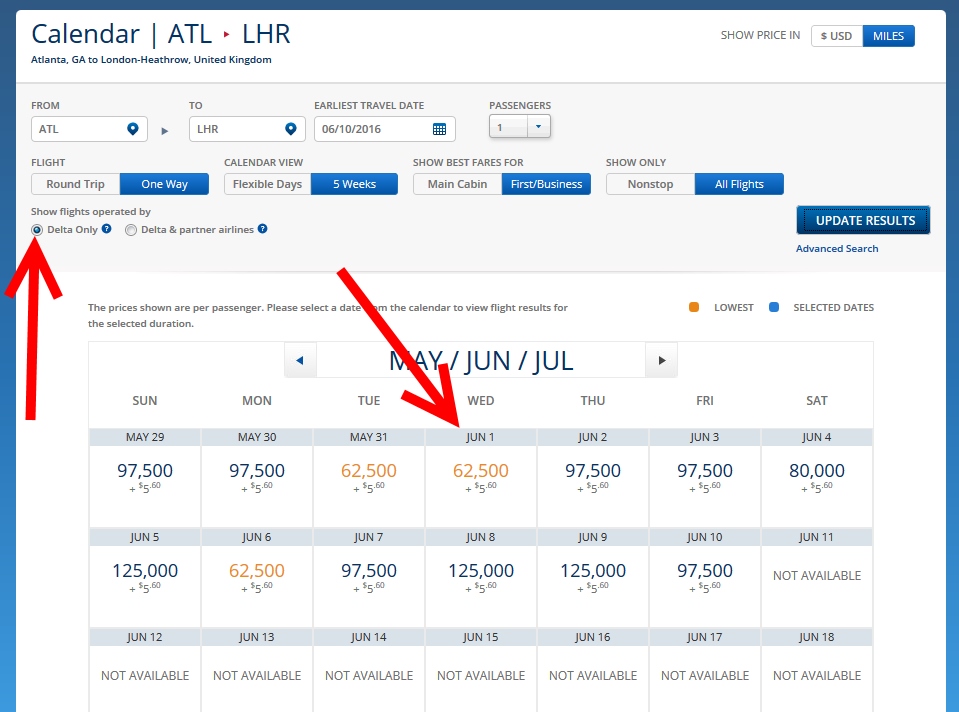
Task: Click the orange LOWEST fare swatch
Action: tap(696, 307)
